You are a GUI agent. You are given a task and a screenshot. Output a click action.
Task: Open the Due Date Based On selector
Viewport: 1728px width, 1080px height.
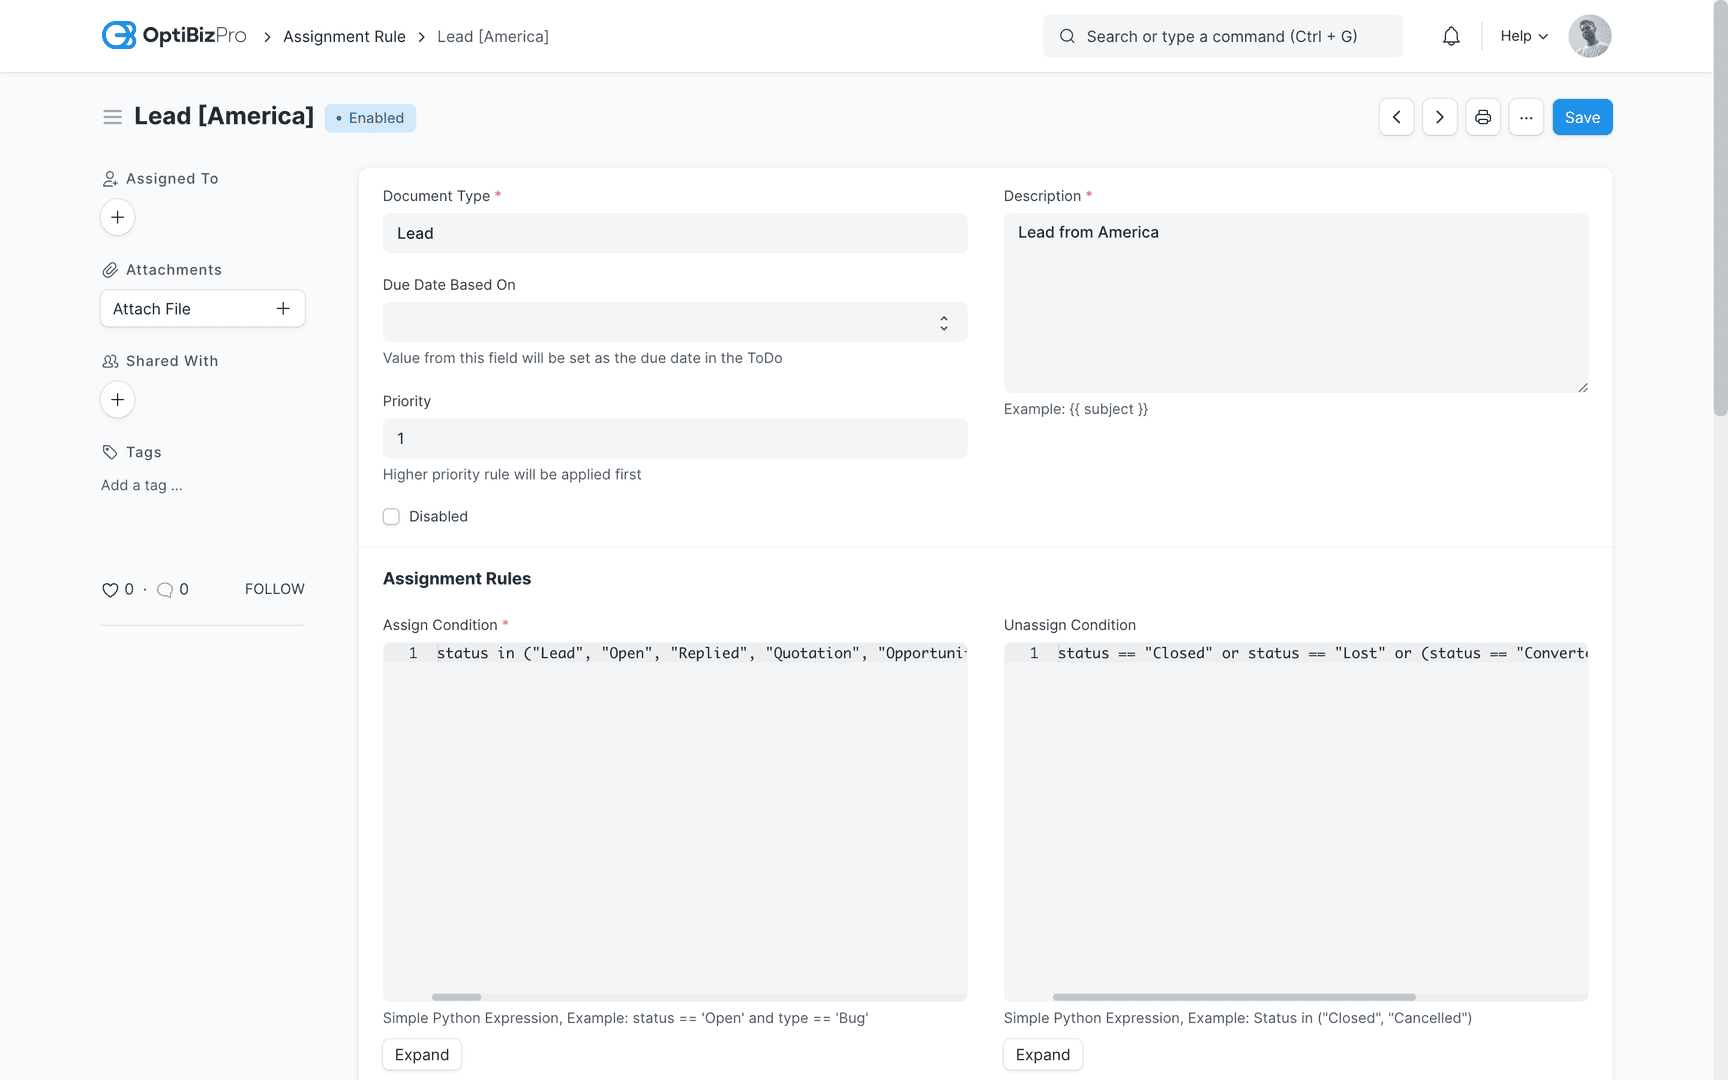[x=674, y=322]
